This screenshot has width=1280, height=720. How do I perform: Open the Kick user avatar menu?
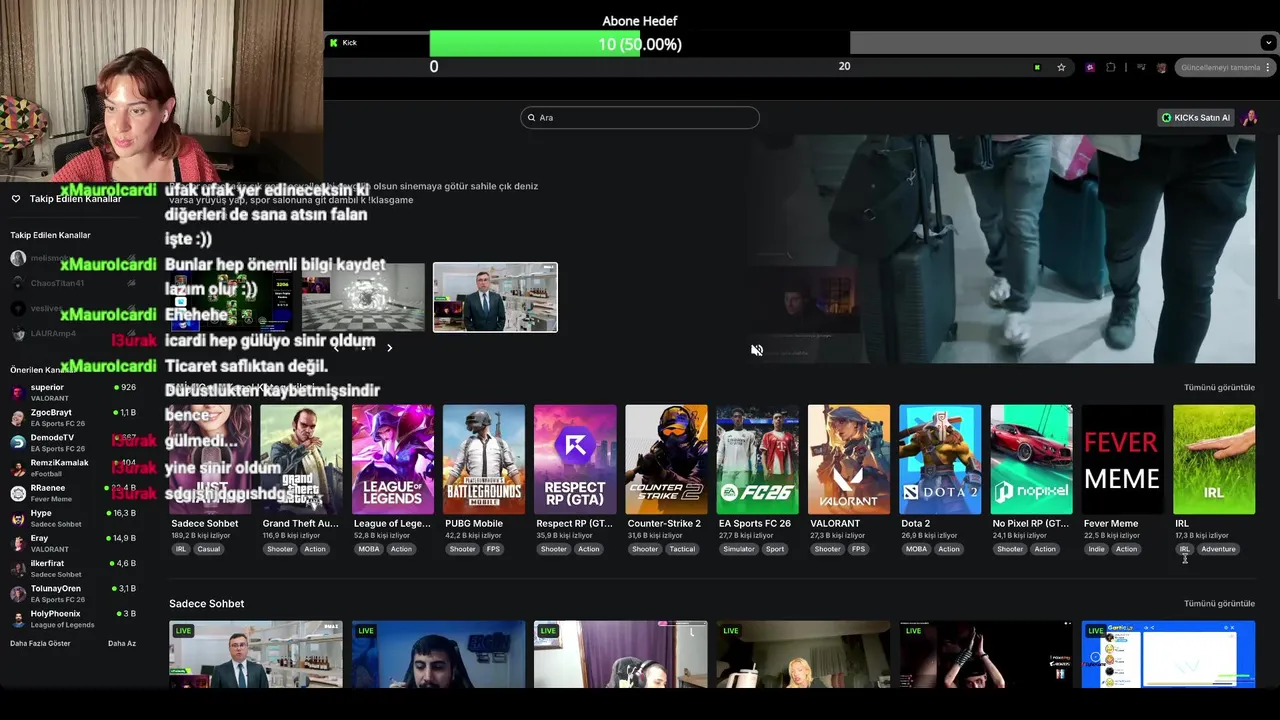point(1249,117)
